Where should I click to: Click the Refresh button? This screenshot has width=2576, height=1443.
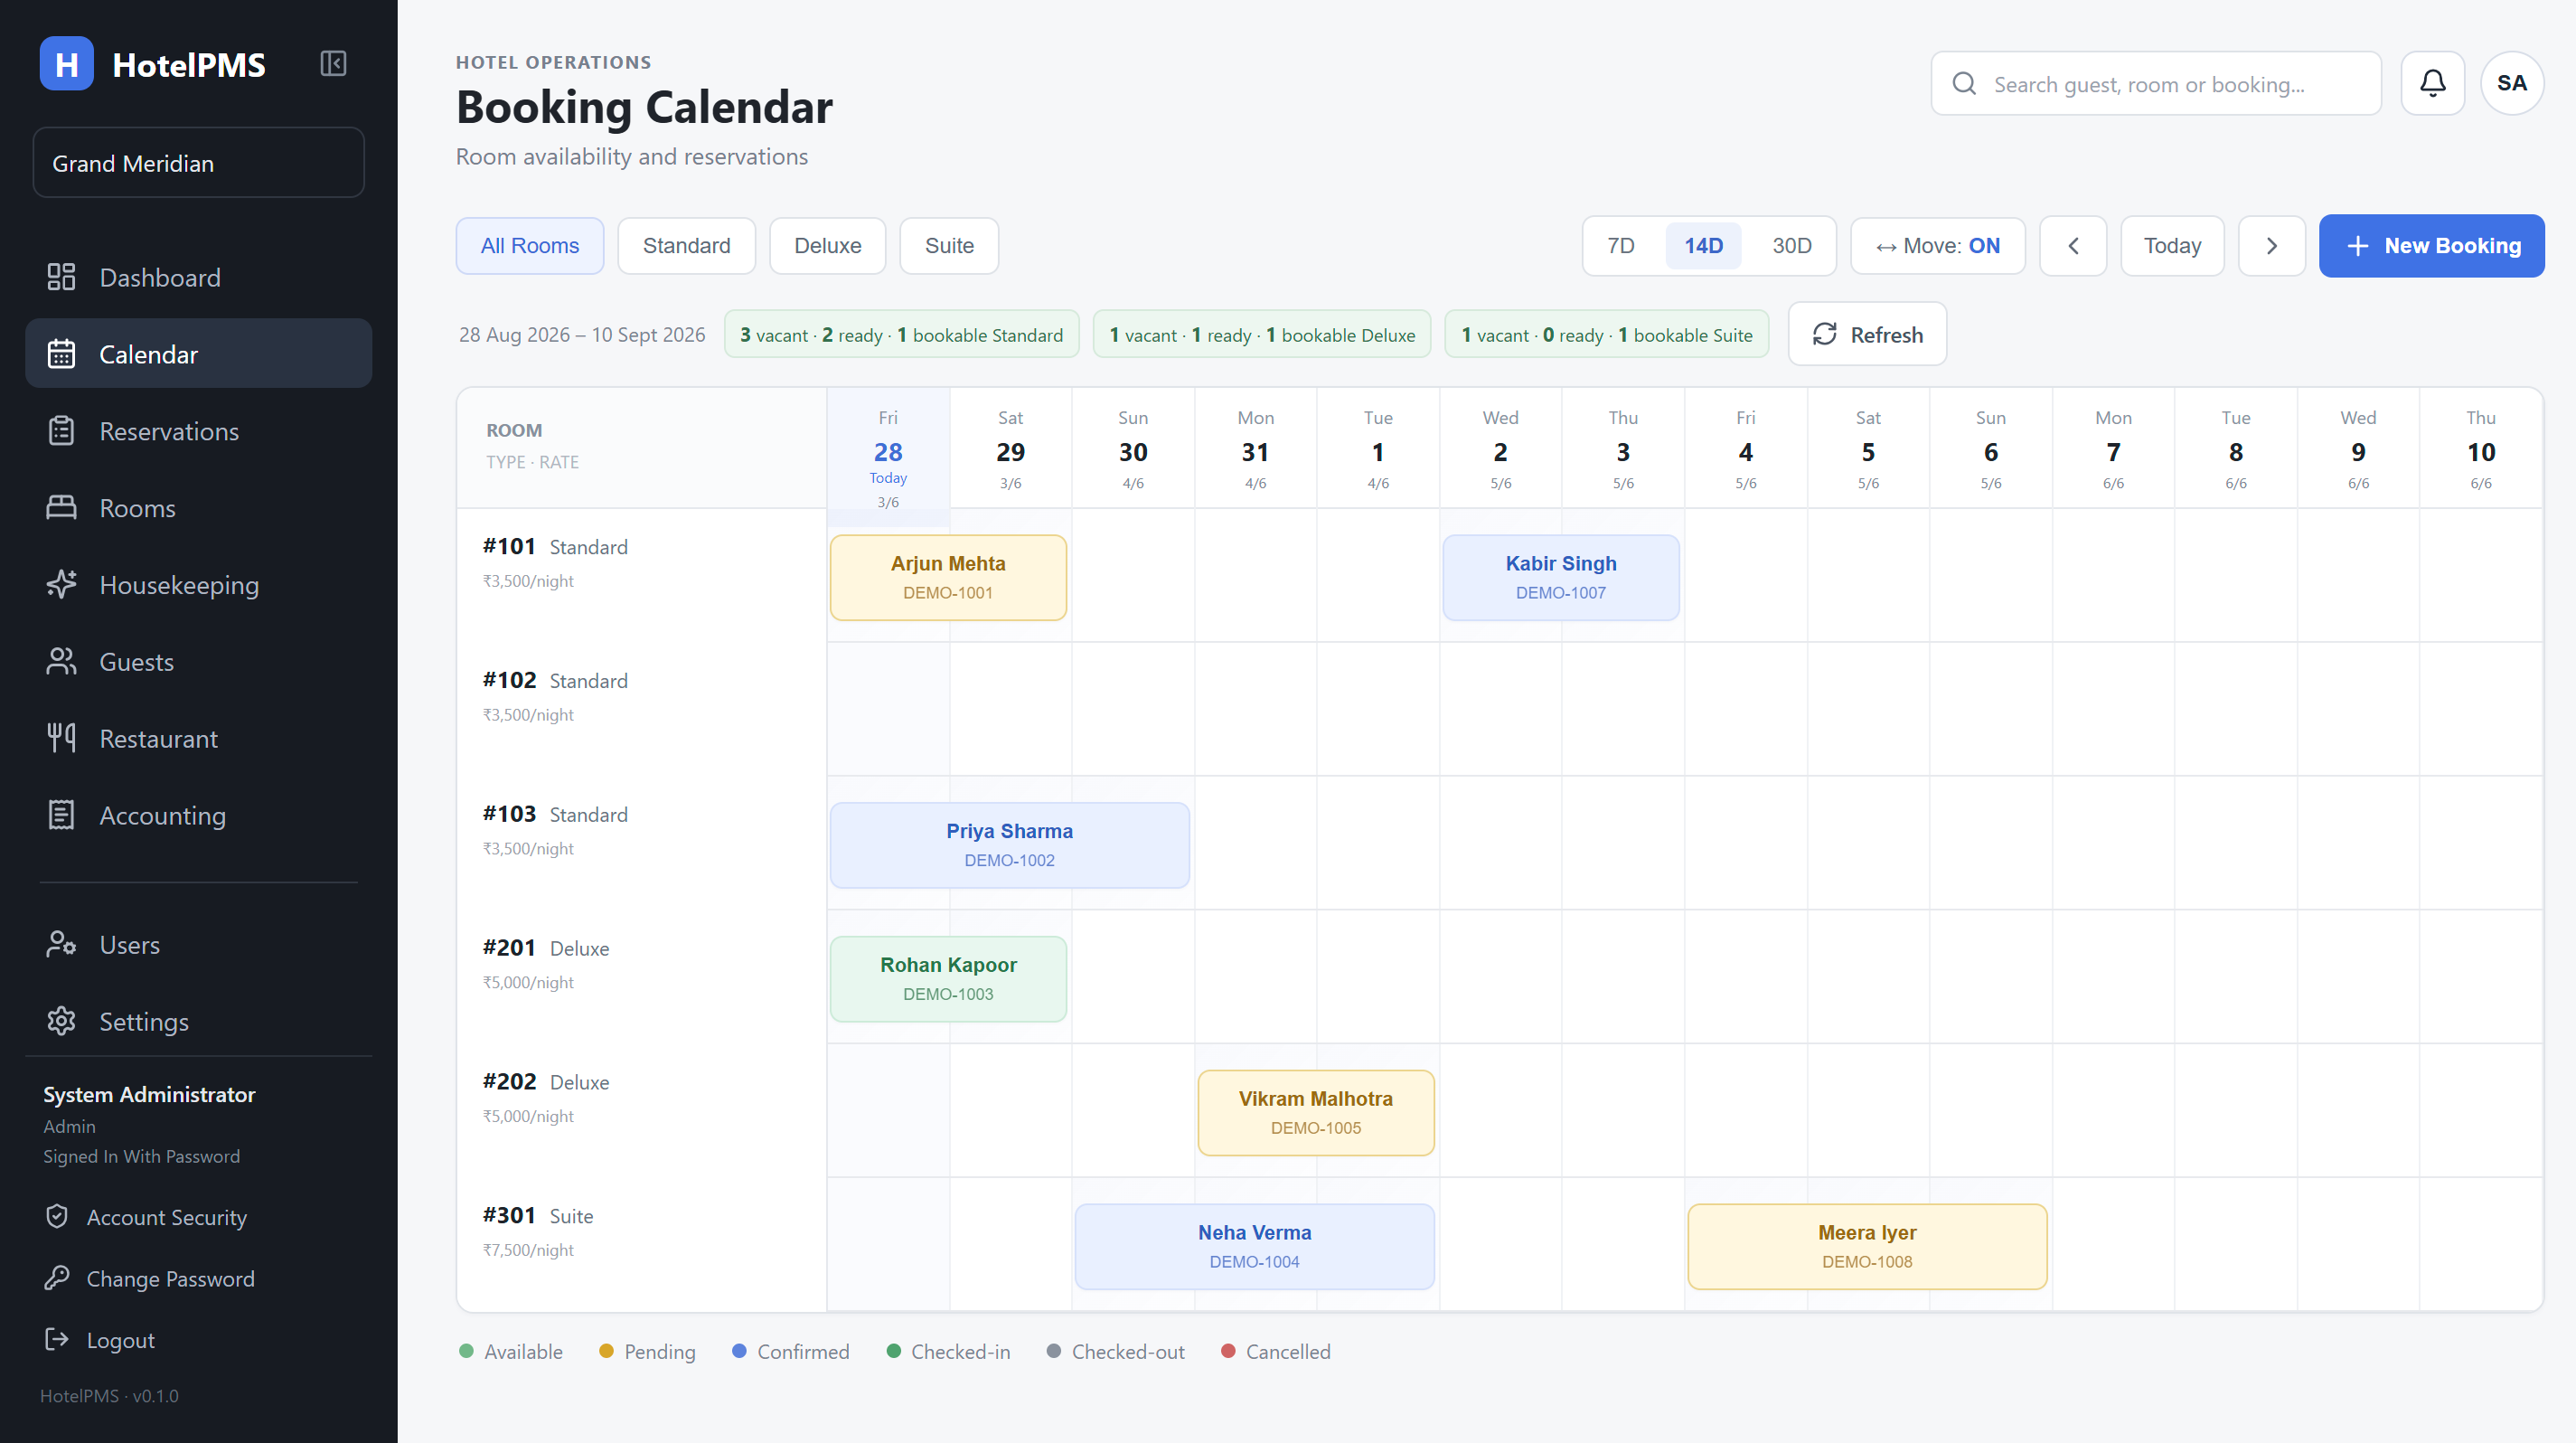[1867, 334]
